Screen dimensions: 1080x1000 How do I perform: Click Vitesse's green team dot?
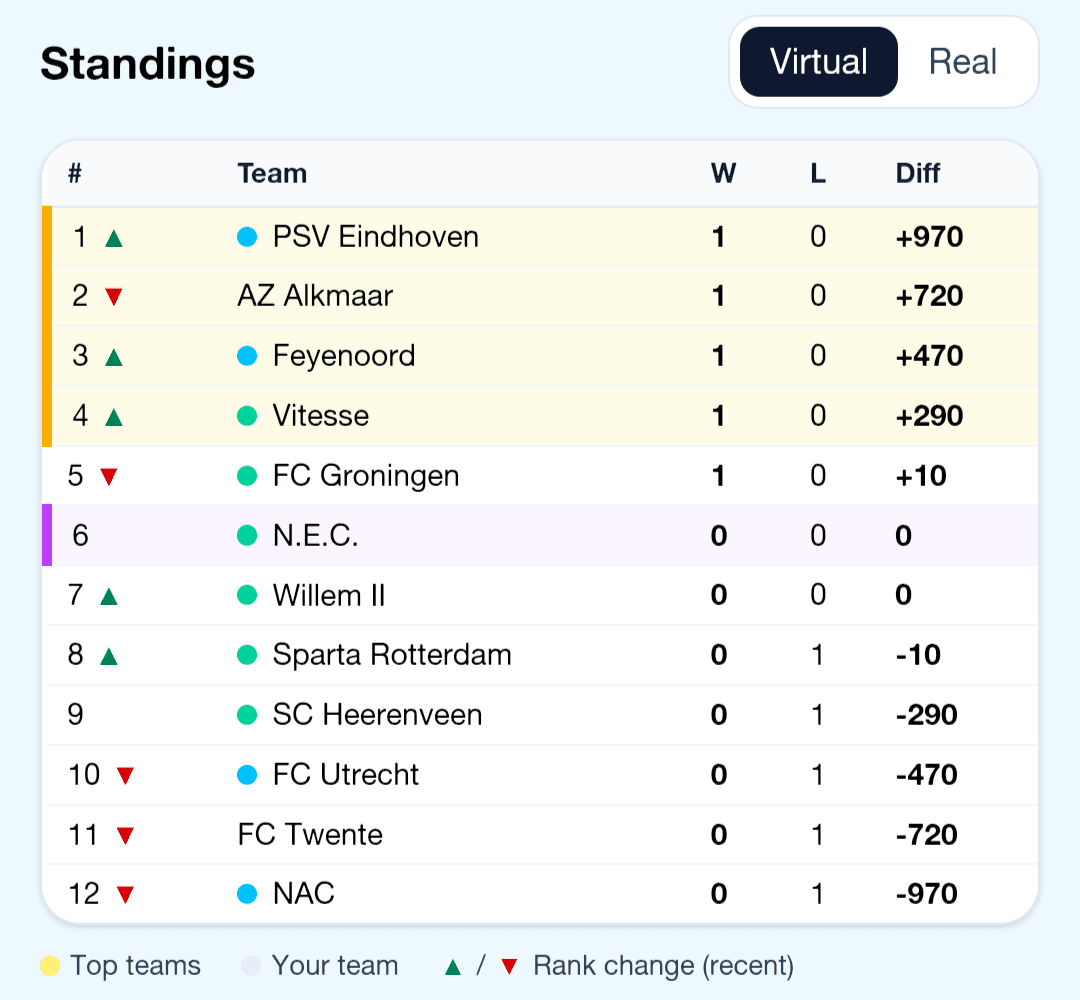coord(247,416)
